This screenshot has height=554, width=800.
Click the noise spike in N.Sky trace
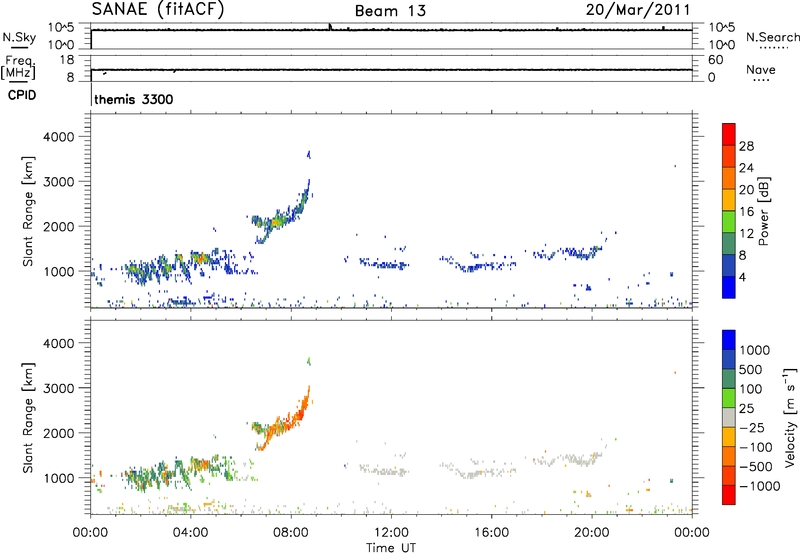point(330,27)
